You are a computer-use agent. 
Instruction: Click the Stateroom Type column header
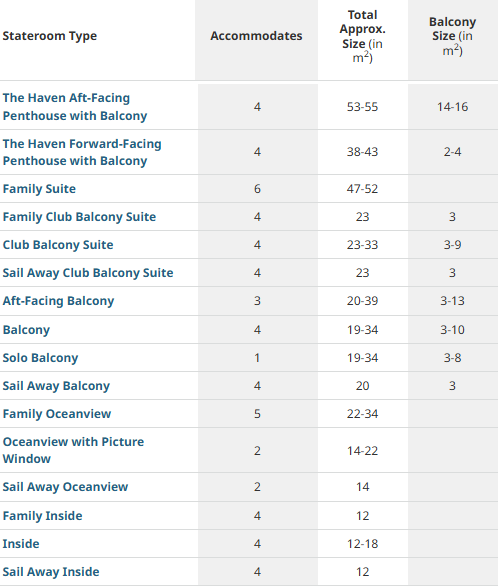pyautogui.click(x=50, y=36)
